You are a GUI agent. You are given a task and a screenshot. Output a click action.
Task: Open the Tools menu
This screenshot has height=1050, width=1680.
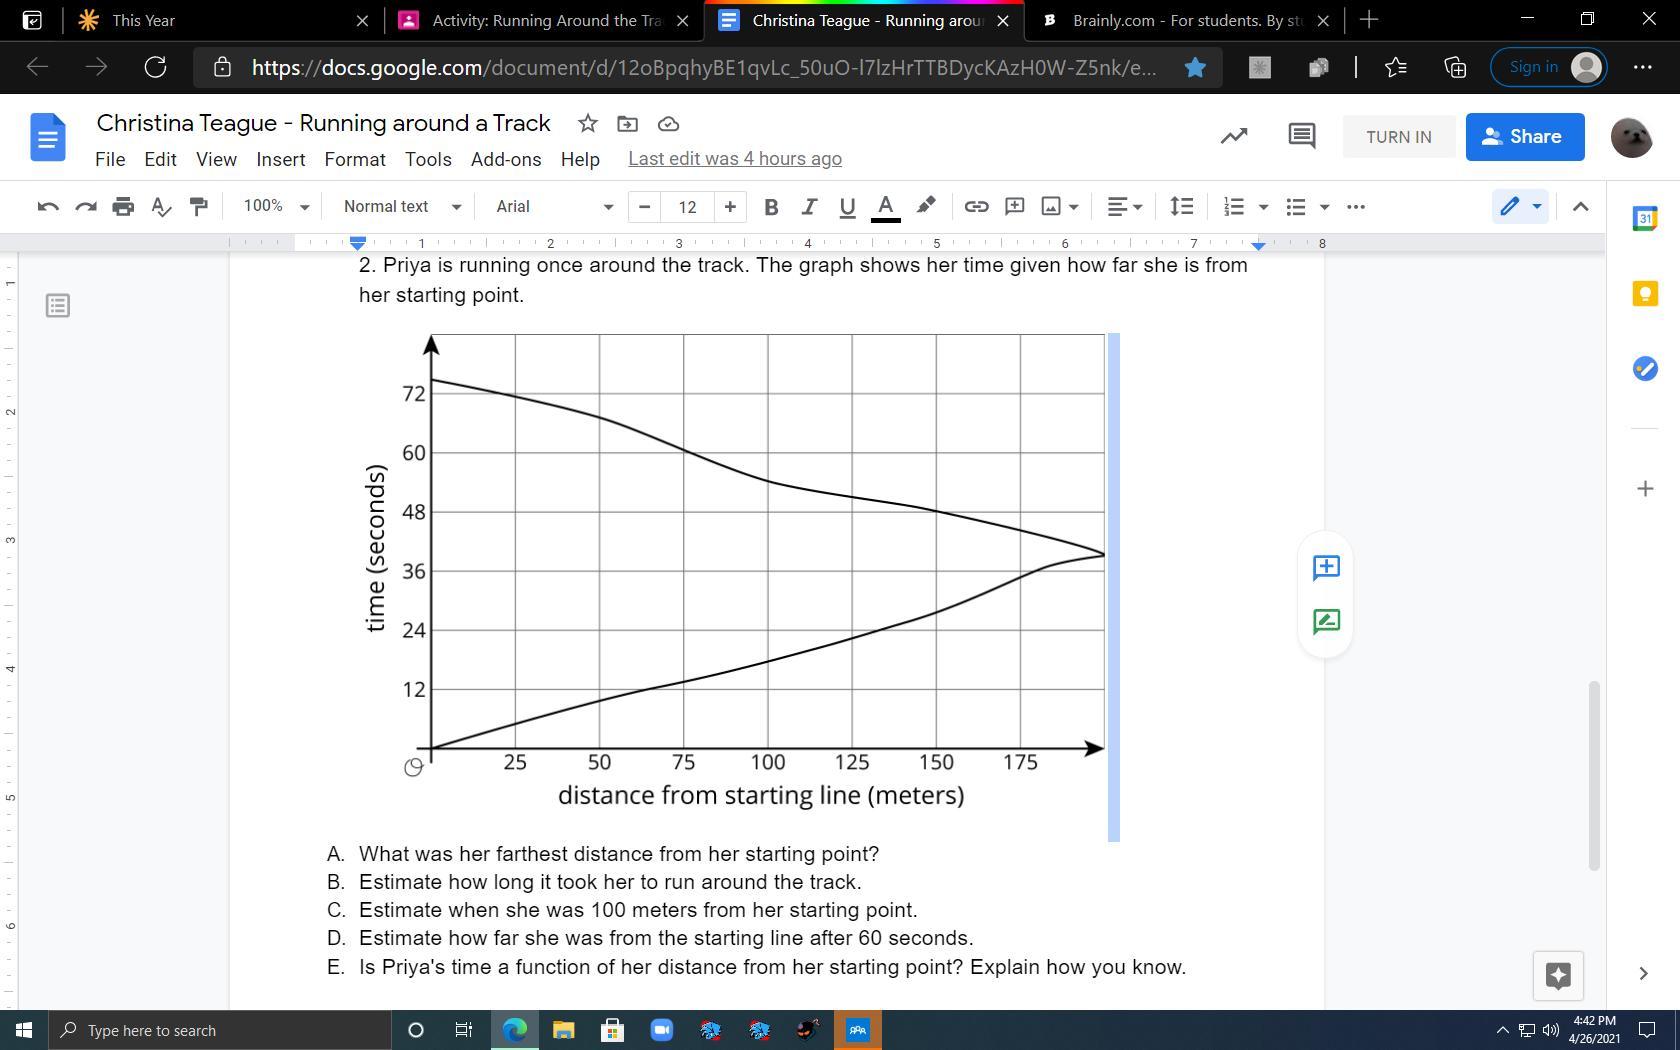pos(428,160)
